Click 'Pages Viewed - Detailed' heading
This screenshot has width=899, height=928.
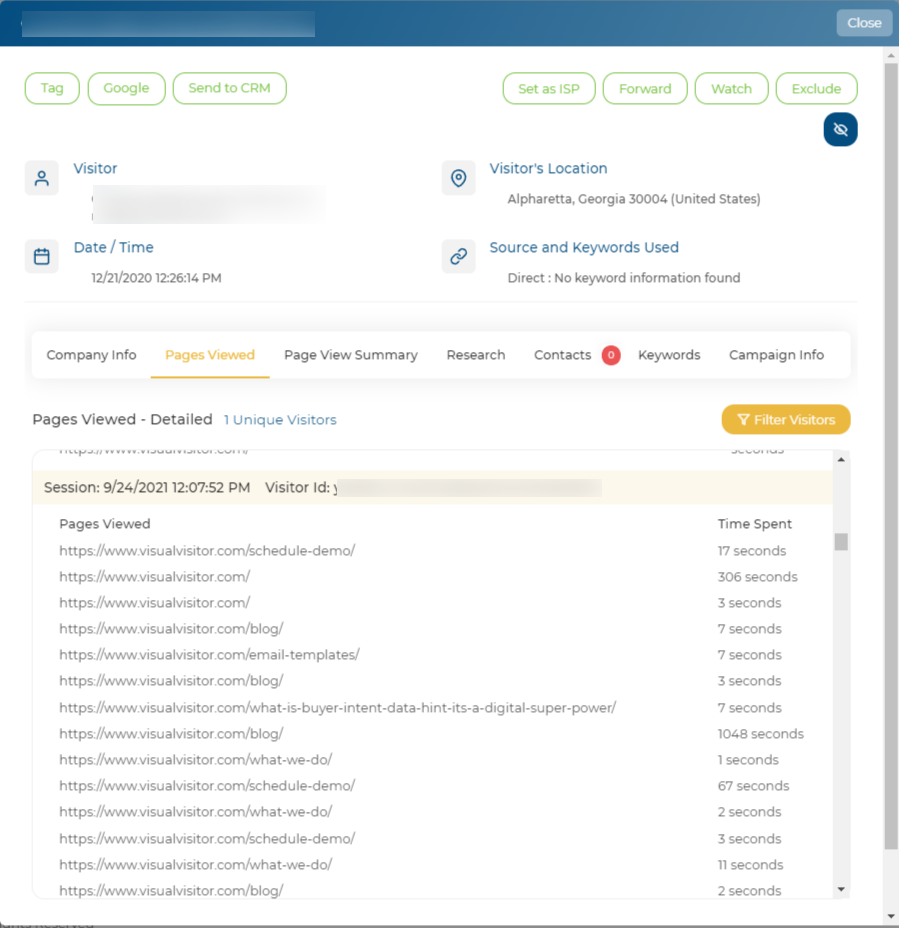click(123, 420)
